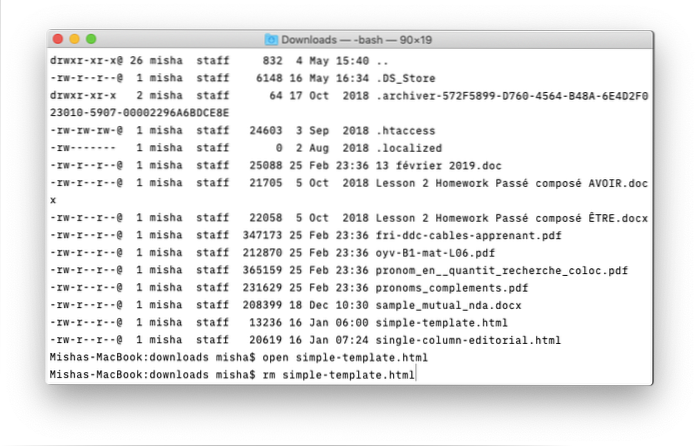The height and width of the screenshot is (446, 698).
Task: Click the yellow minimize window button
Action: [x=74, y=39]
